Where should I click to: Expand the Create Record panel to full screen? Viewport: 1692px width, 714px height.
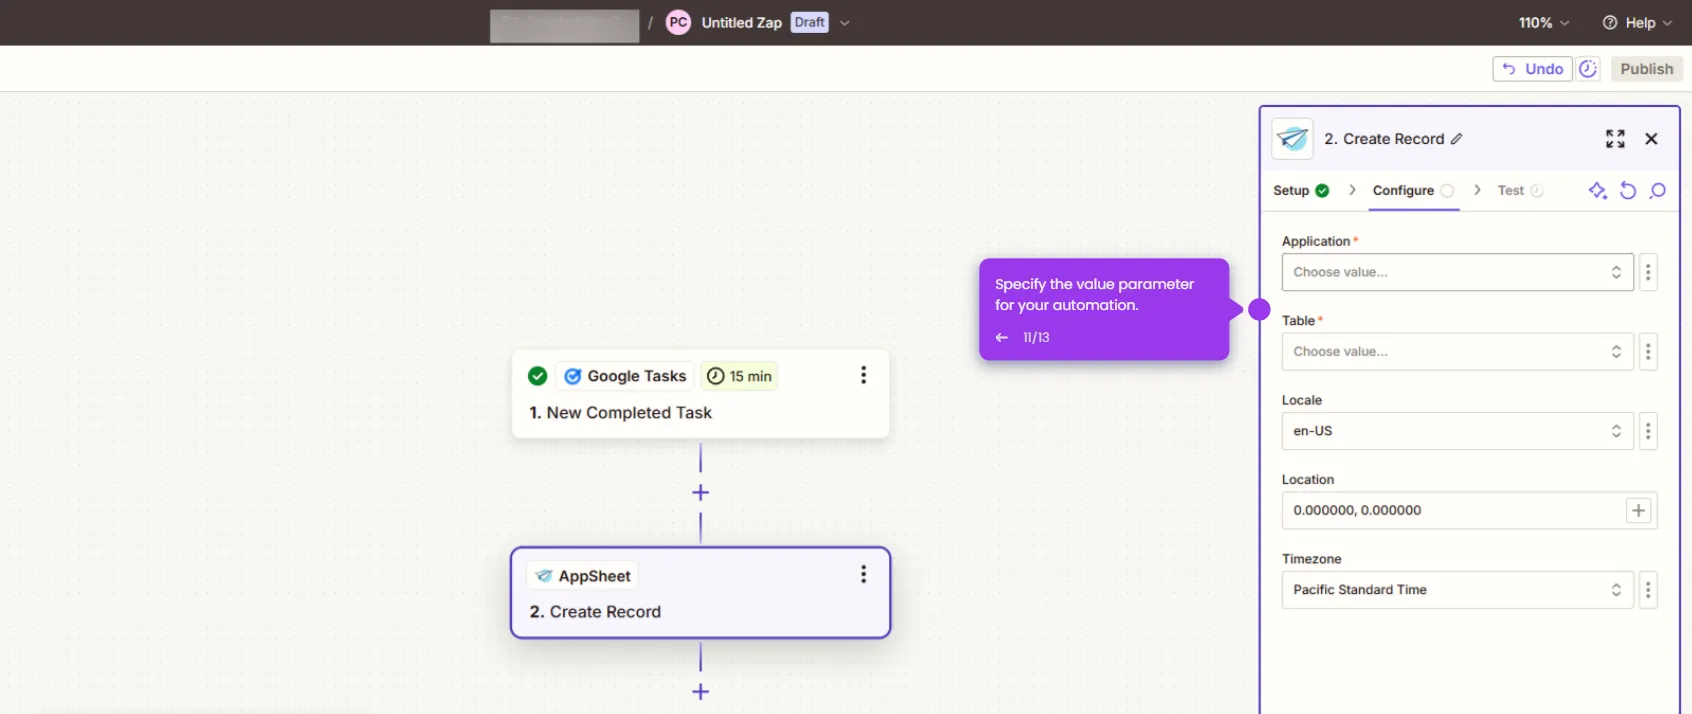(x=1615, y=139)
